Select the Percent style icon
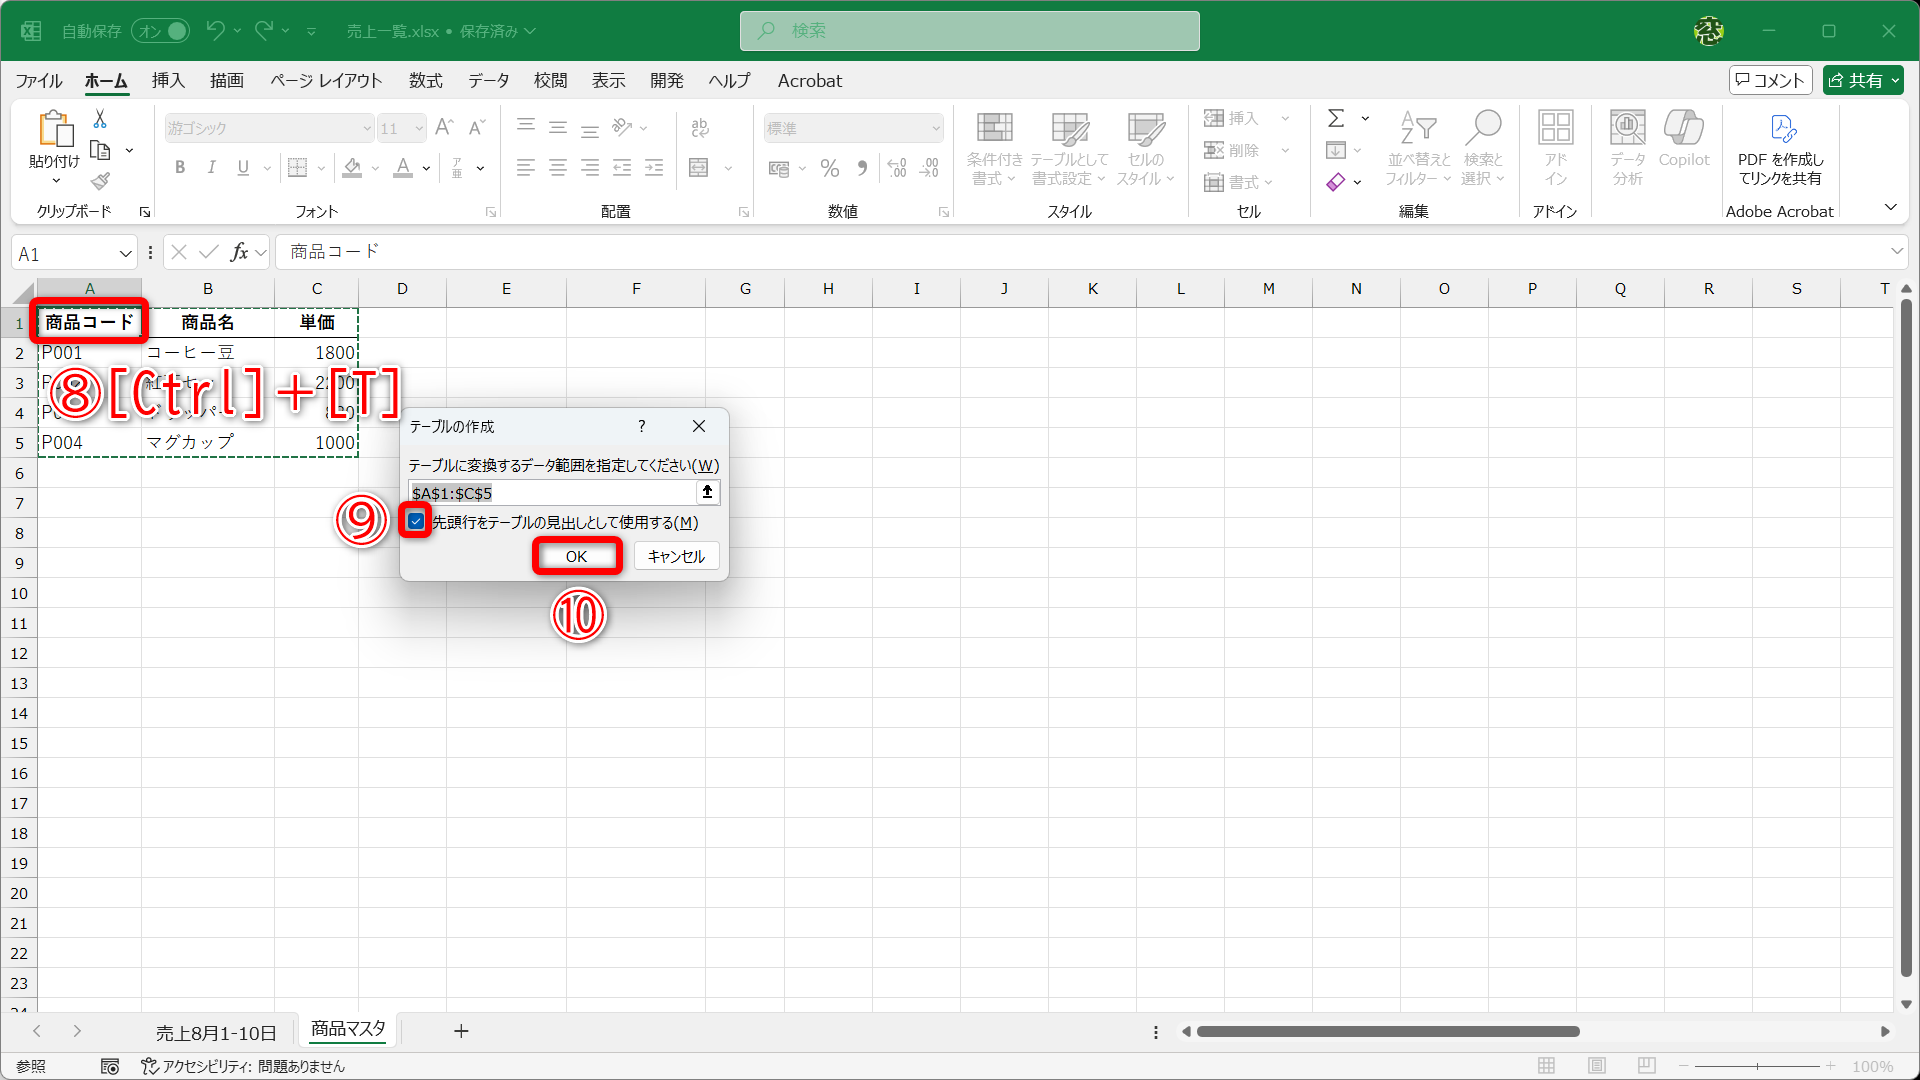 click(829, 168)
